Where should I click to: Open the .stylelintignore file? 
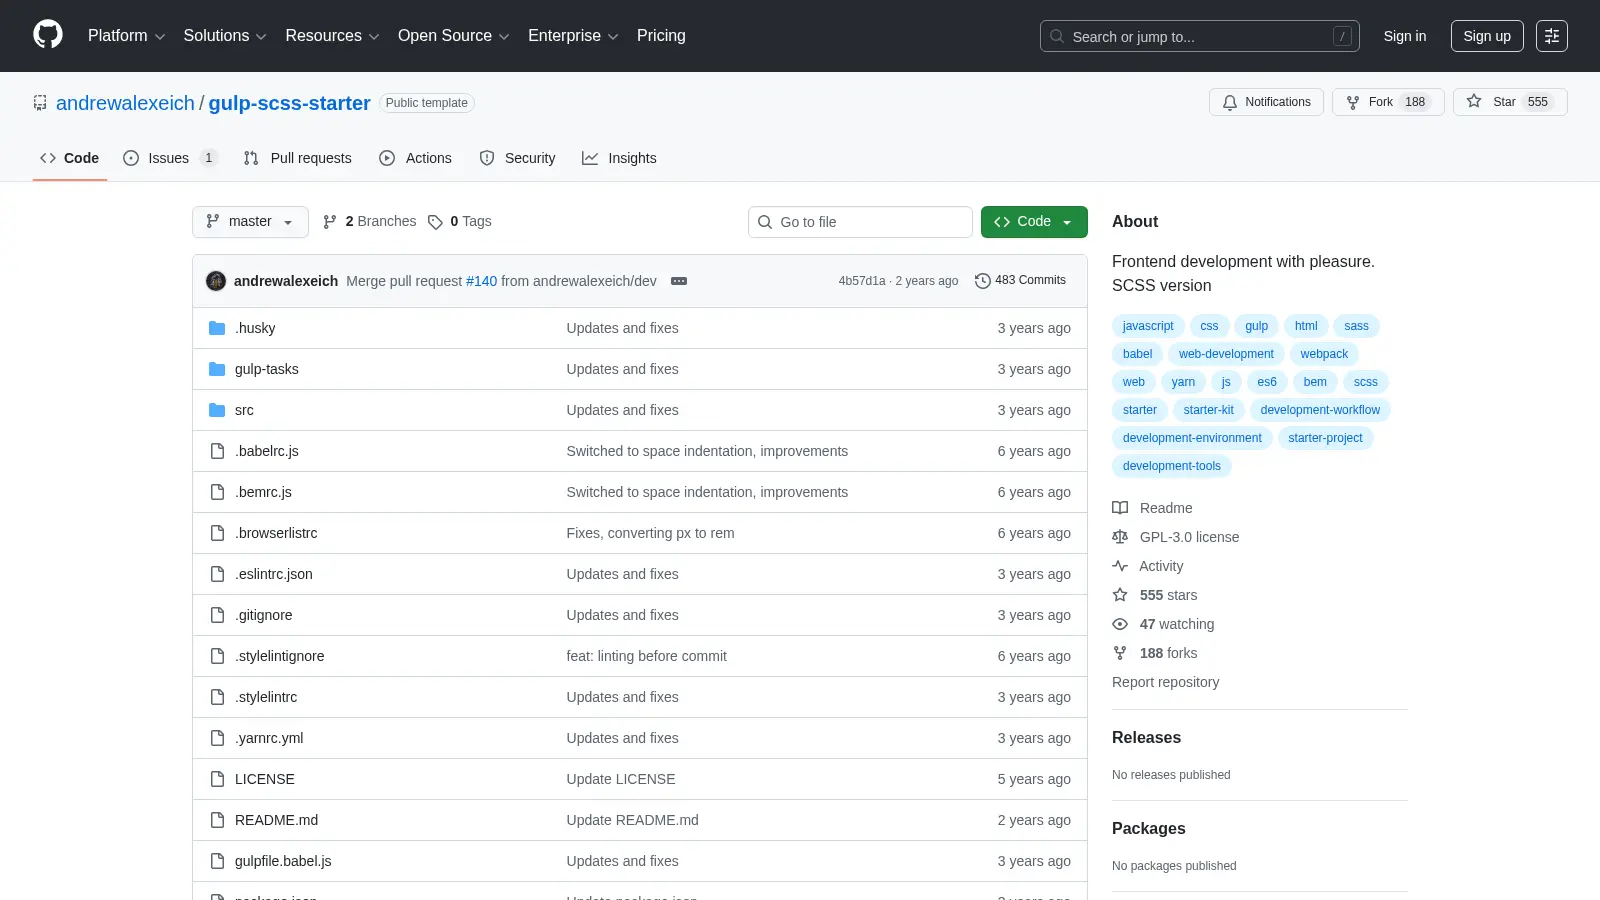(279, 656)
